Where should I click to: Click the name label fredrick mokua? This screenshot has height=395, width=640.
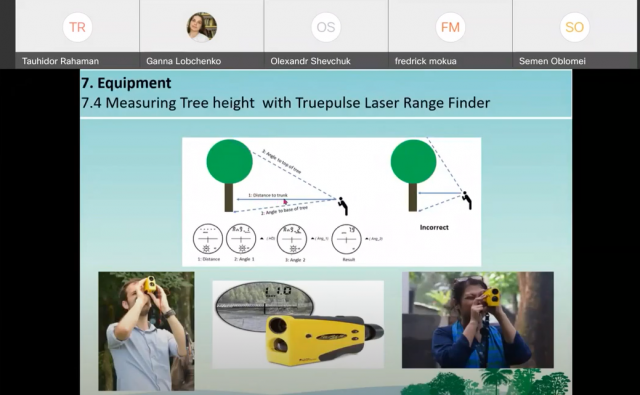[x=425, y=61]
